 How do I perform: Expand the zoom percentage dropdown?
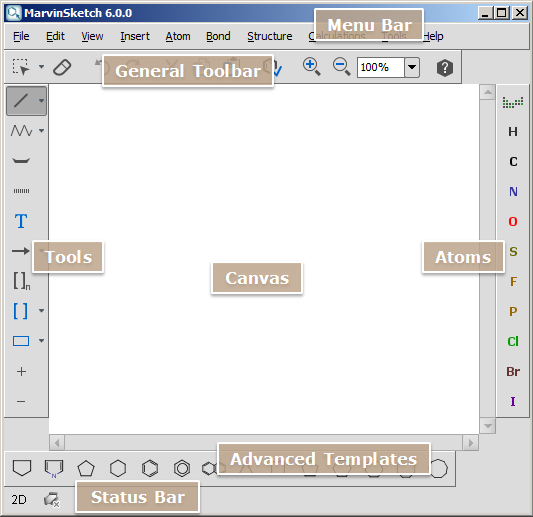[412, 67]
